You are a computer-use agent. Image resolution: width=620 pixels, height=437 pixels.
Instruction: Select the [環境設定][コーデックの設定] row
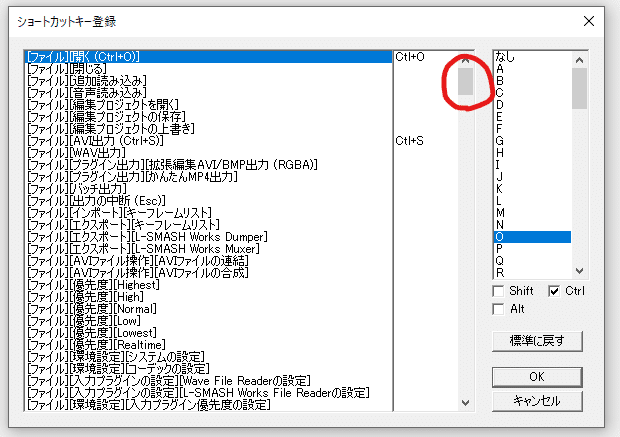[208, 369]
